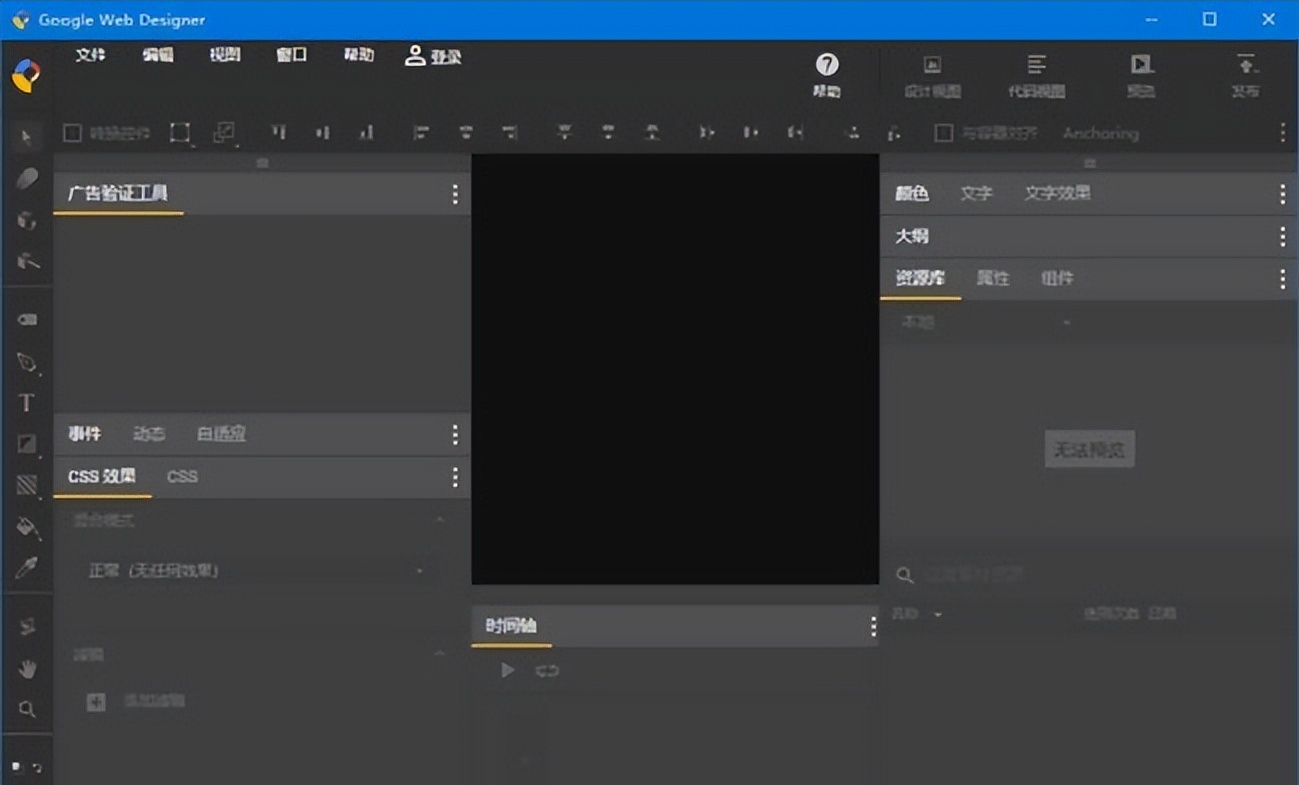Click the 登录 sign-in button
This screenshot has width=1299, height=785.
click(x=433, y=56)
